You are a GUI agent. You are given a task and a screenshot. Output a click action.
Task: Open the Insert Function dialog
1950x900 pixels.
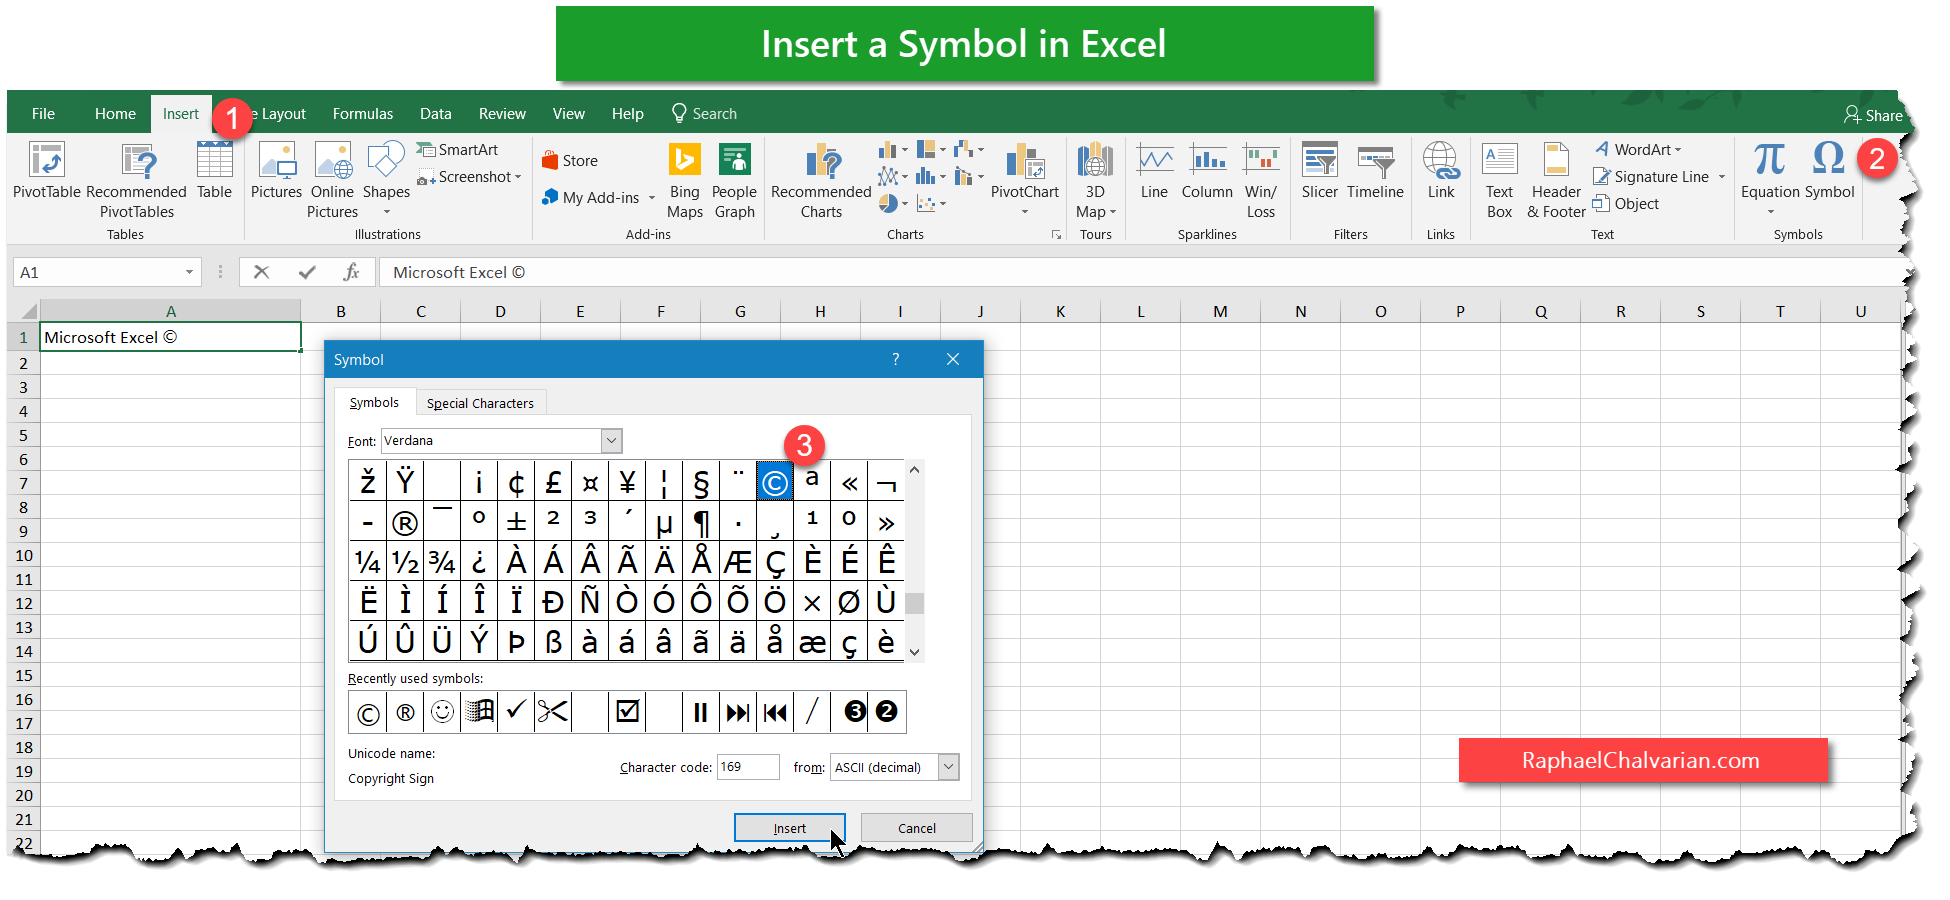point(351,272)
